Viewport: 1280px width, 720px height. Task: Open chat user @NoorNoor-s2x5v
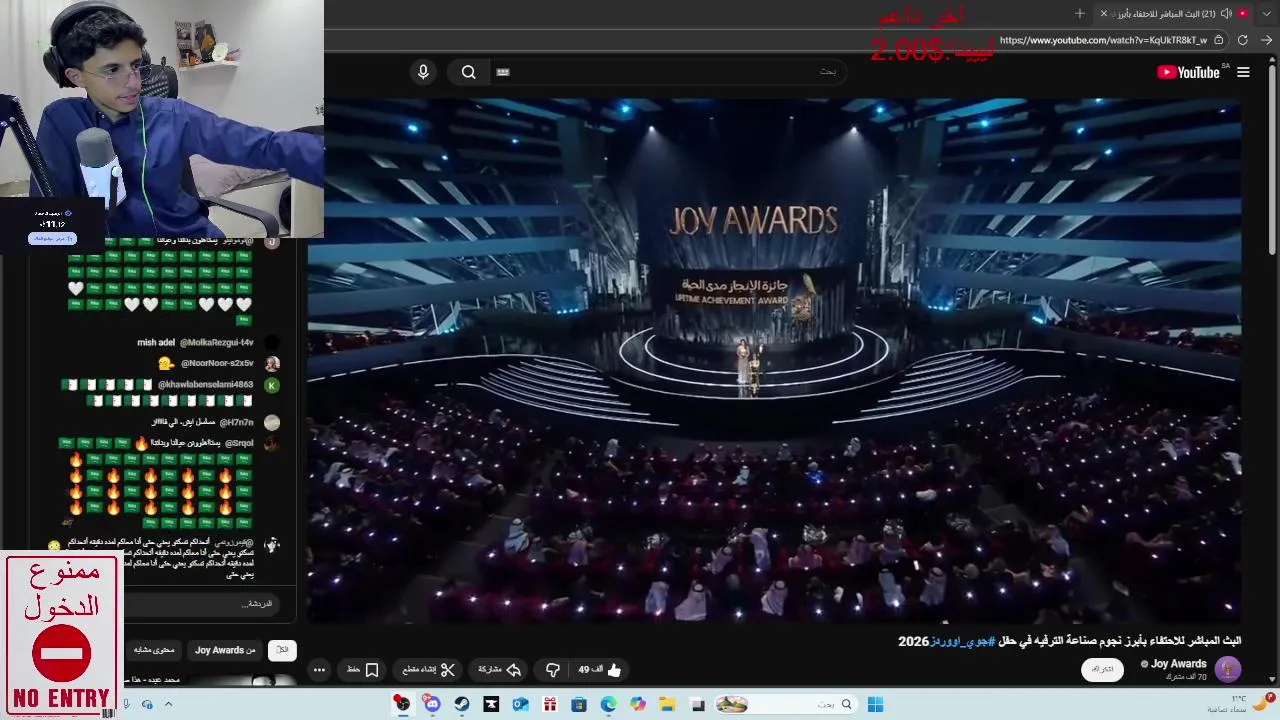[217, 363]
